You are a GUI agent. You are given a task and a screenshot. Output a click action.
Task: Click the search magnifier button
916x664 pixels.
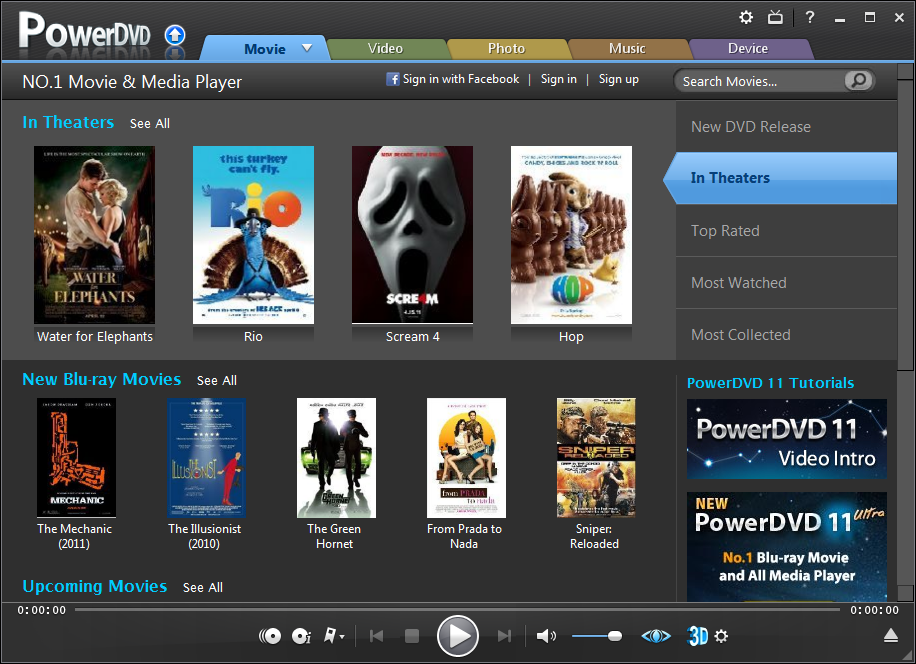[858, 81]
